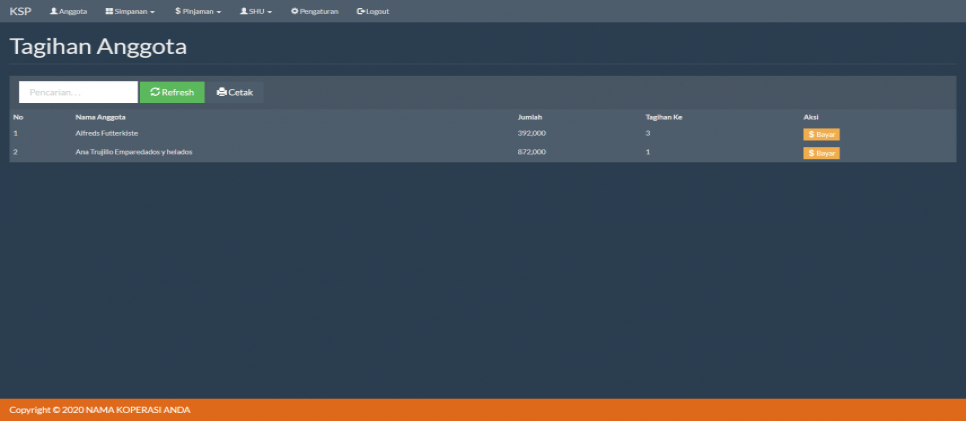The image size is (966, 421).
Task: Click the printer icon on Cetak
Action: (222, 92)
